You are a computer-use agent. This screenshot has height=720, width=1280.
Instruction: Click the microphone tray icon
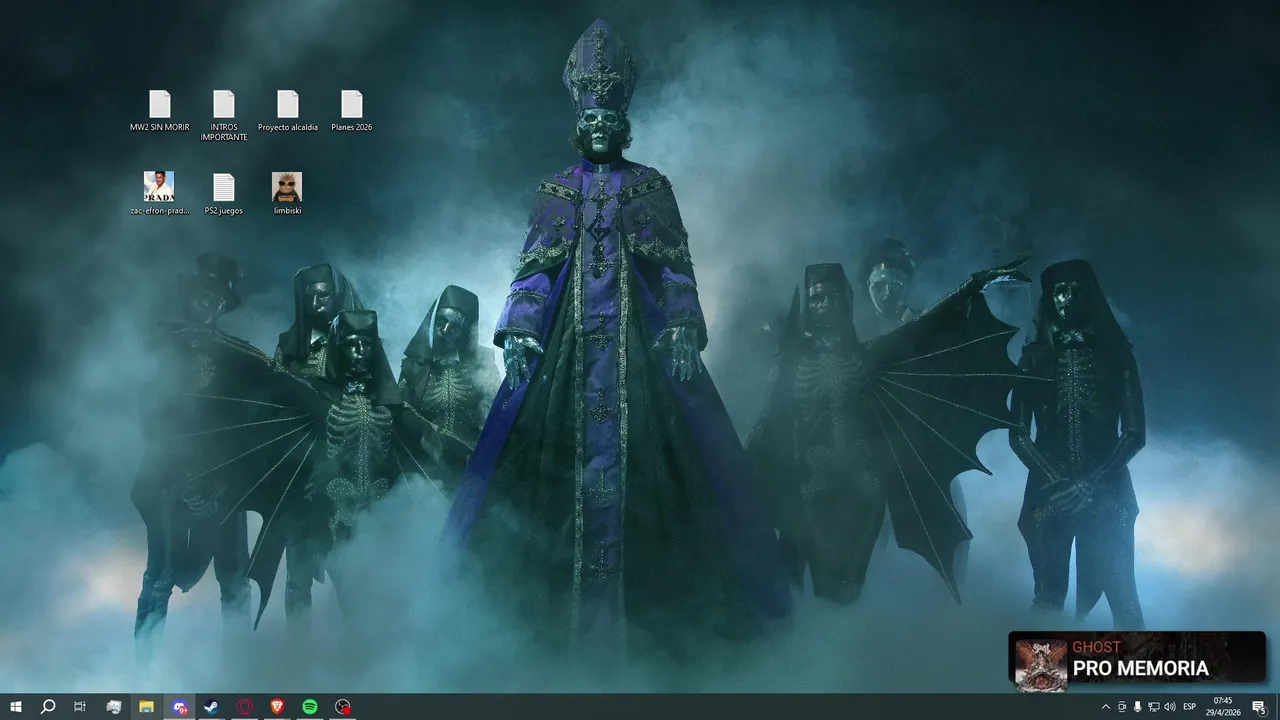point(1137,707)
